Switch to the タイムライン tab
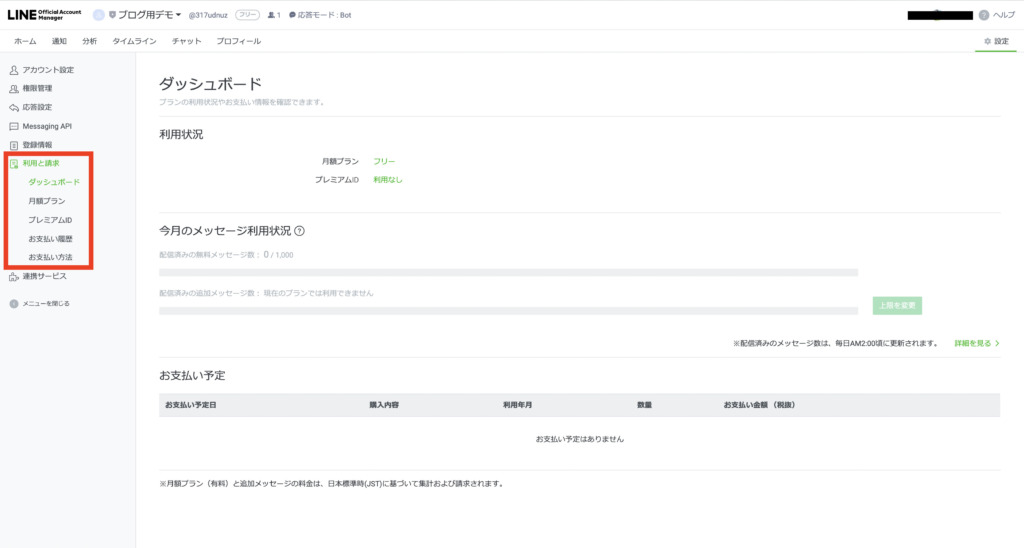This screenshot has height=548, width=1024. 133,41
